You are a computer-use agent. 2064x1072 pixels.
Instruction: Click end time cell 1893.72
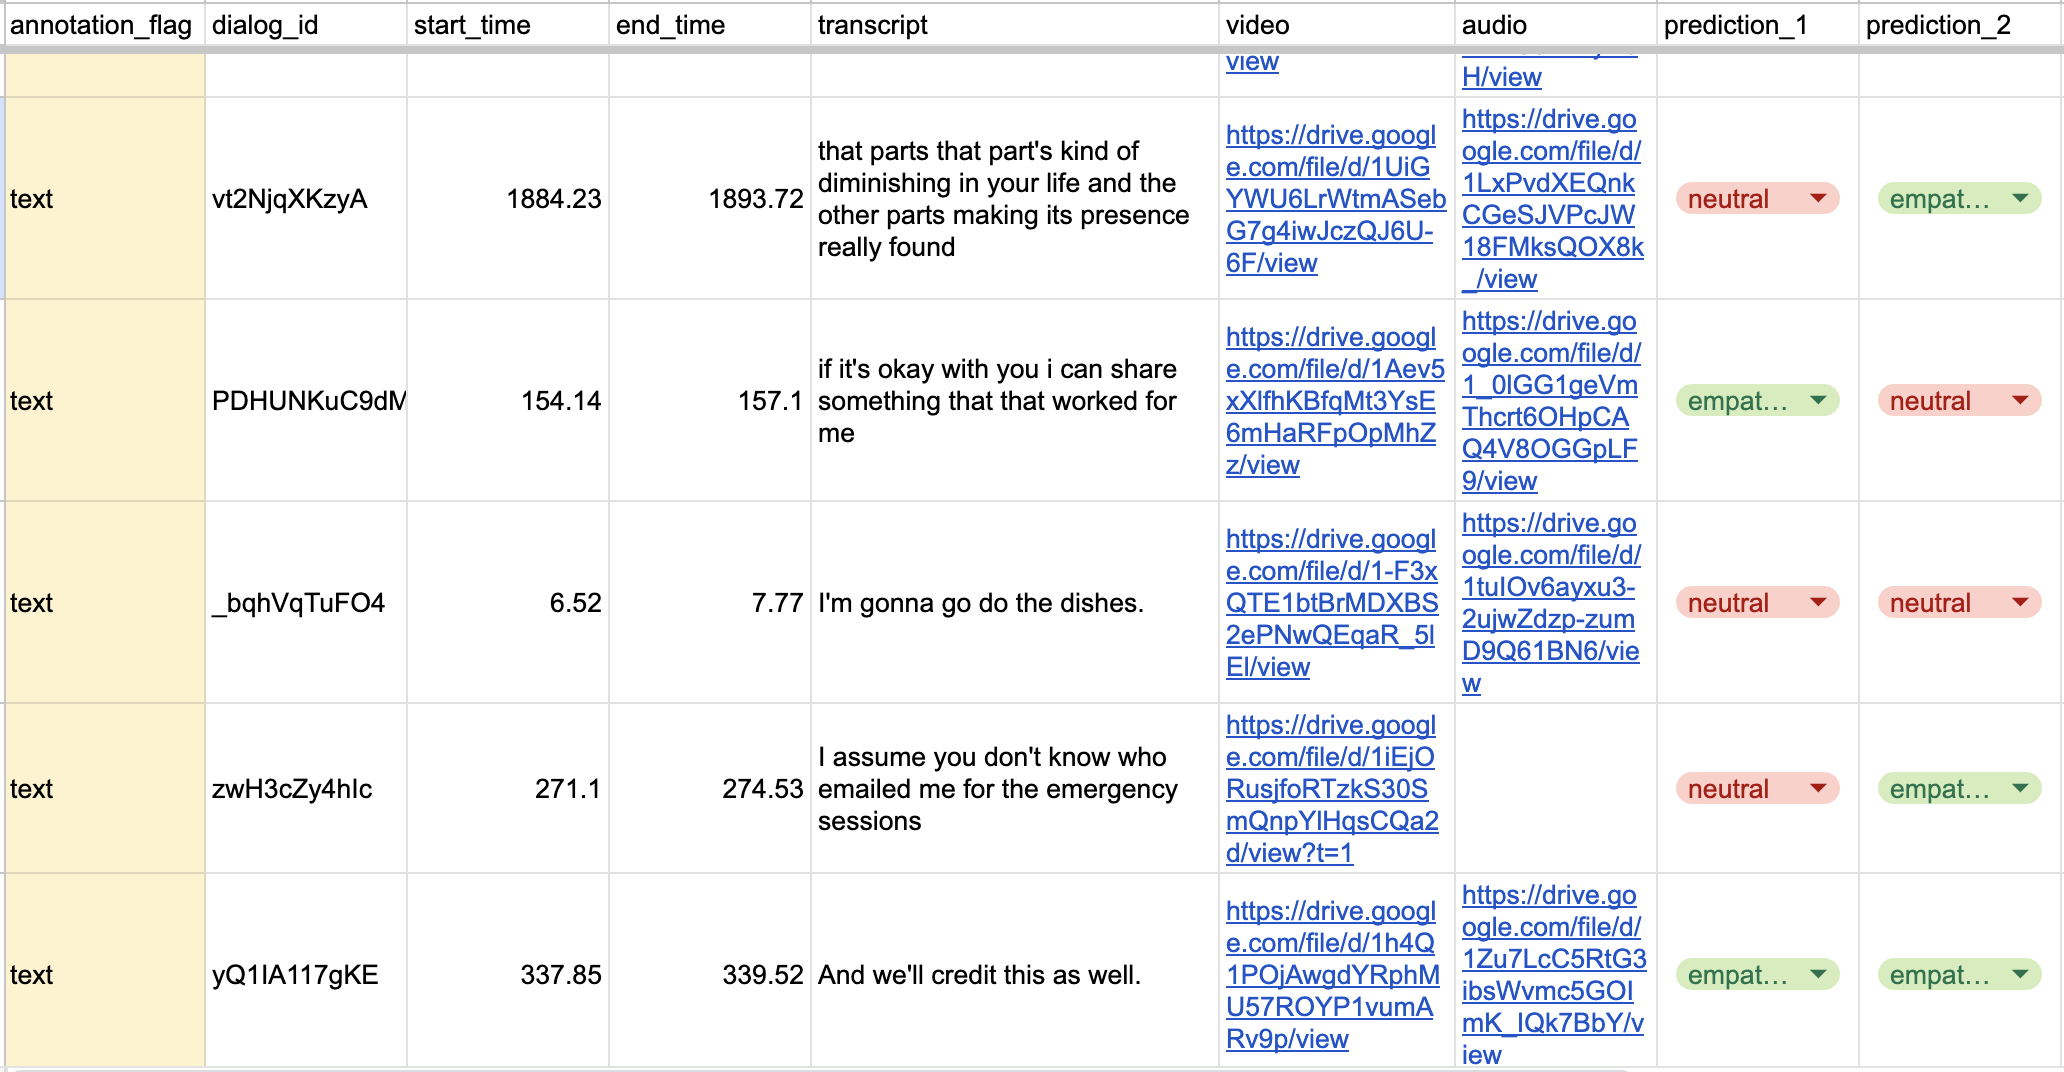click(710, 199)
